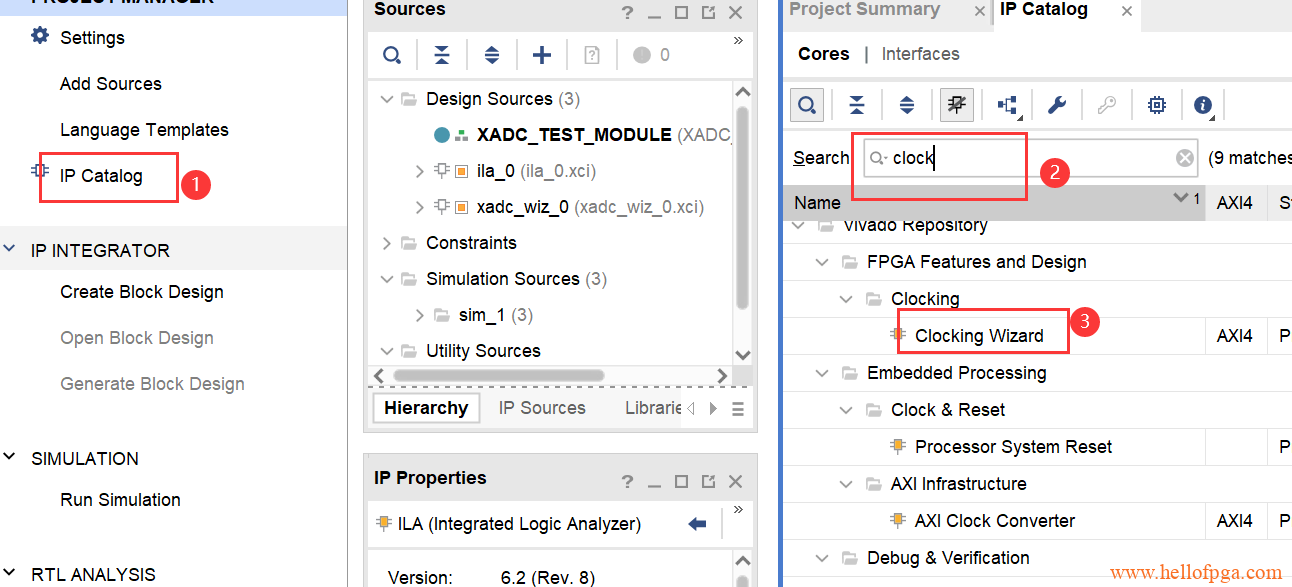Click Add Sources plus icon in Sources panel

[x=541, y=55]
